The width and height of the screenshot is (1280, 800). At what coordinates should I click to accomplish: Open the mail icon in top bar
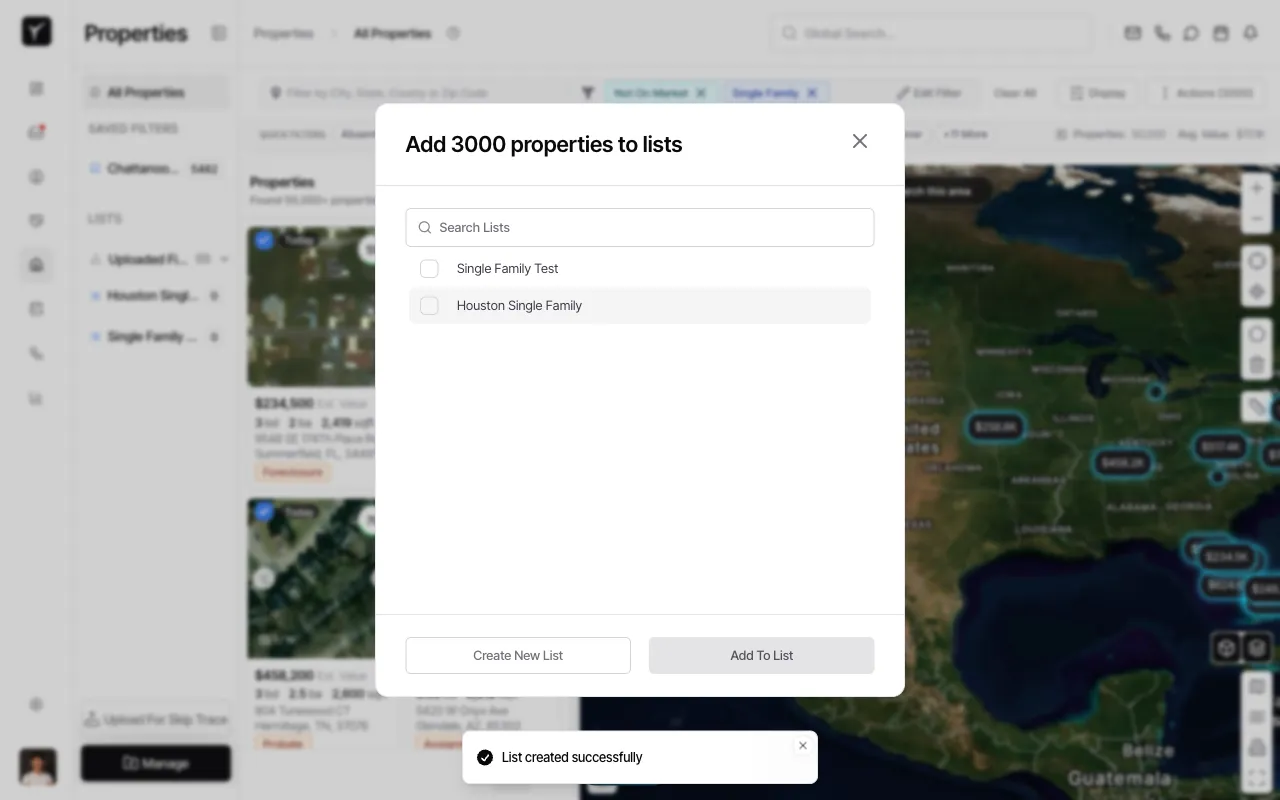point(1133,33)
